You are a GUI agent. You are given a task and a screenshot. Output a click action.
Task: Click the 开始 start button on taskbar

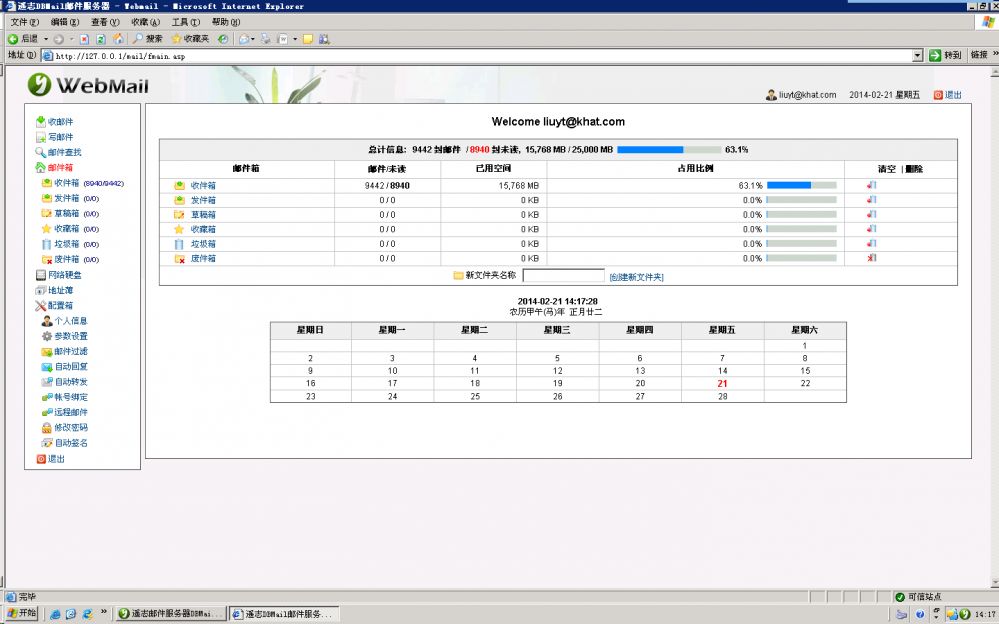tap(22, 613)
